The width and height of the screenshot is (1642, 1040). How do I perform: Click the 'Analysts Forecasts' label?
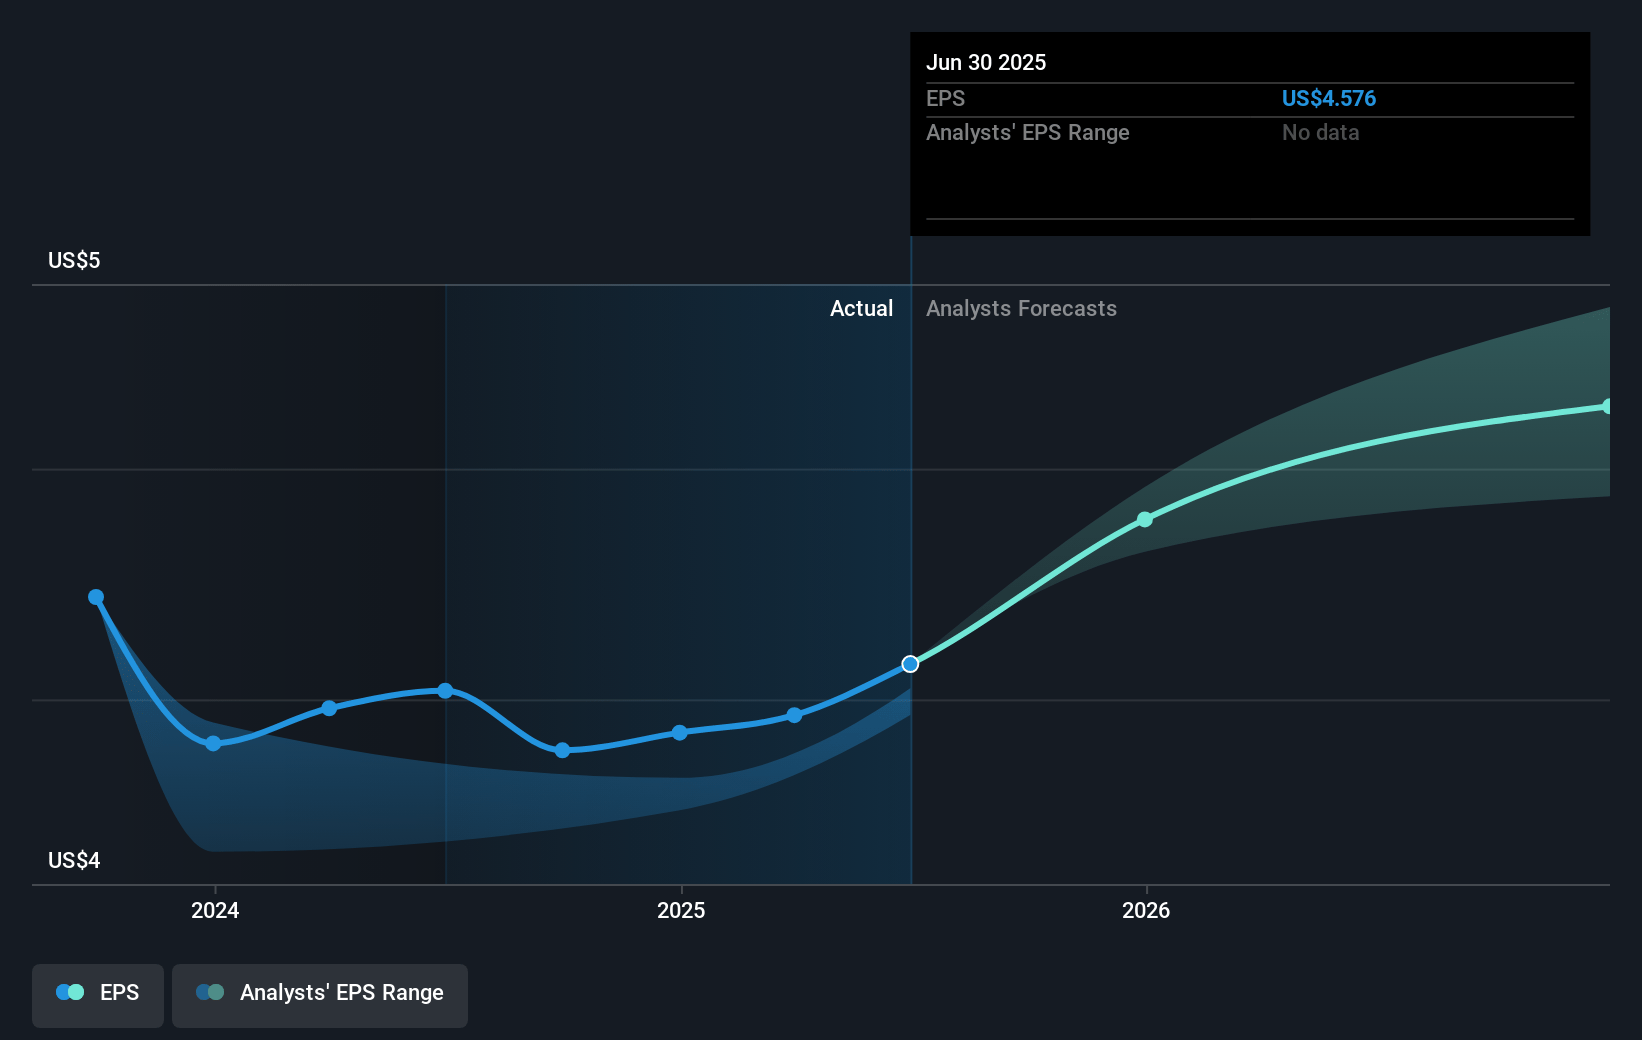click(x=1021, y=308)
